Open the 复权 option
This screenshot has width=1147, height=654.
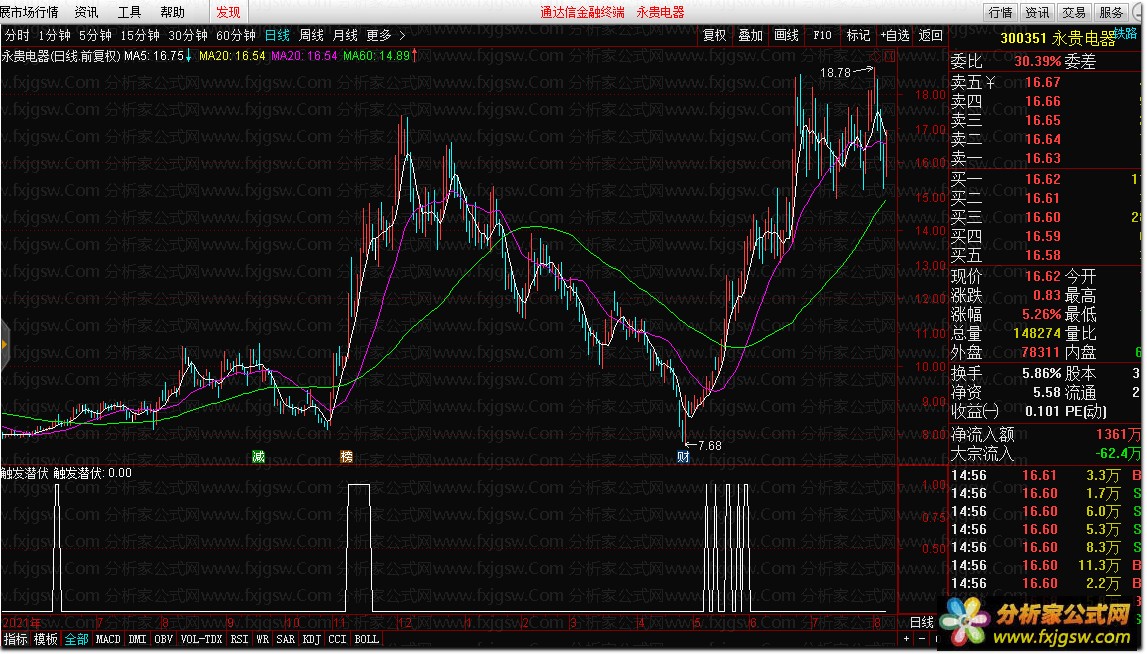click(x=714, y=35)
